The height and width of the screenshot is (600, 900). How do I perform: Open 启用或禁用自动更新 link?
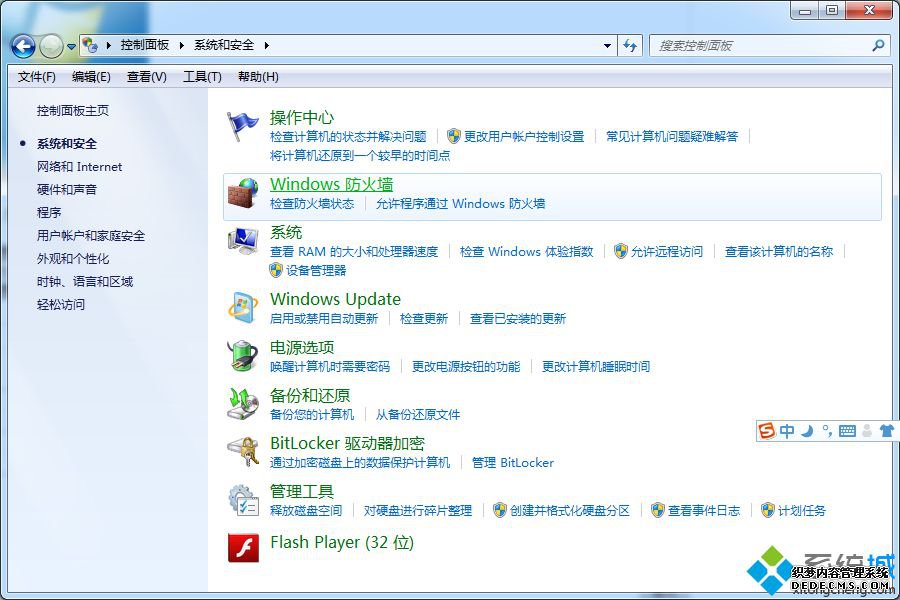pos(324,319)
